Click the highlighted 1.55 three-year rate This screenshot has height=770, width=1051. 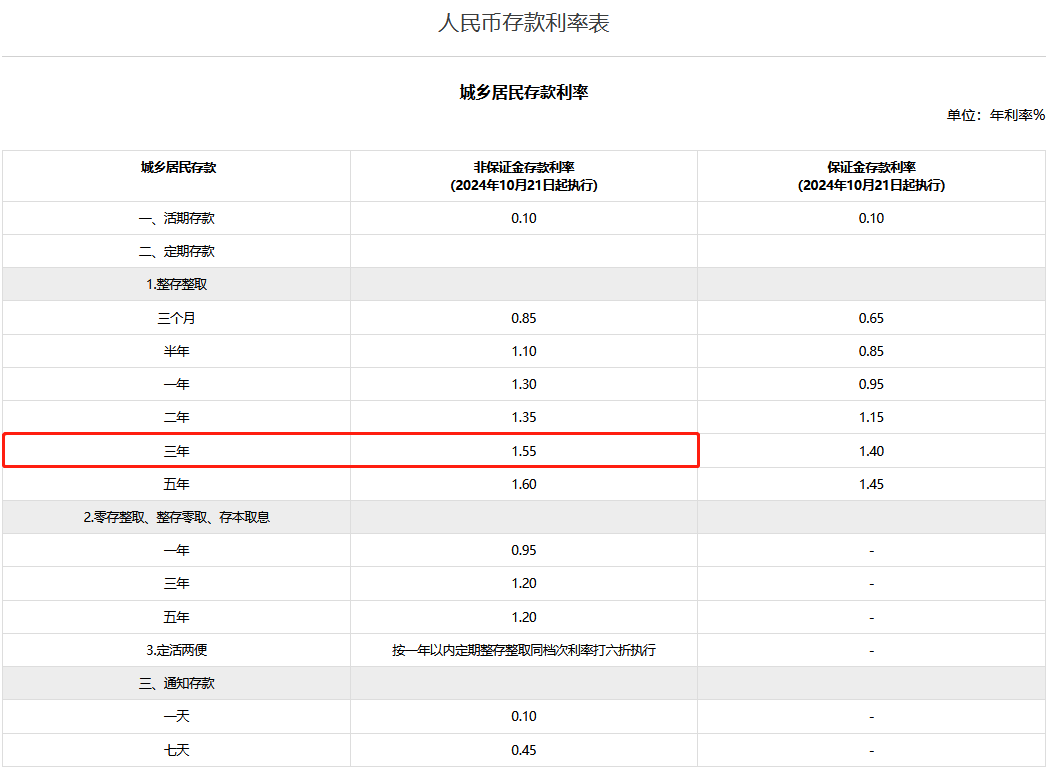pyautogui.click(x=524, y=451)
